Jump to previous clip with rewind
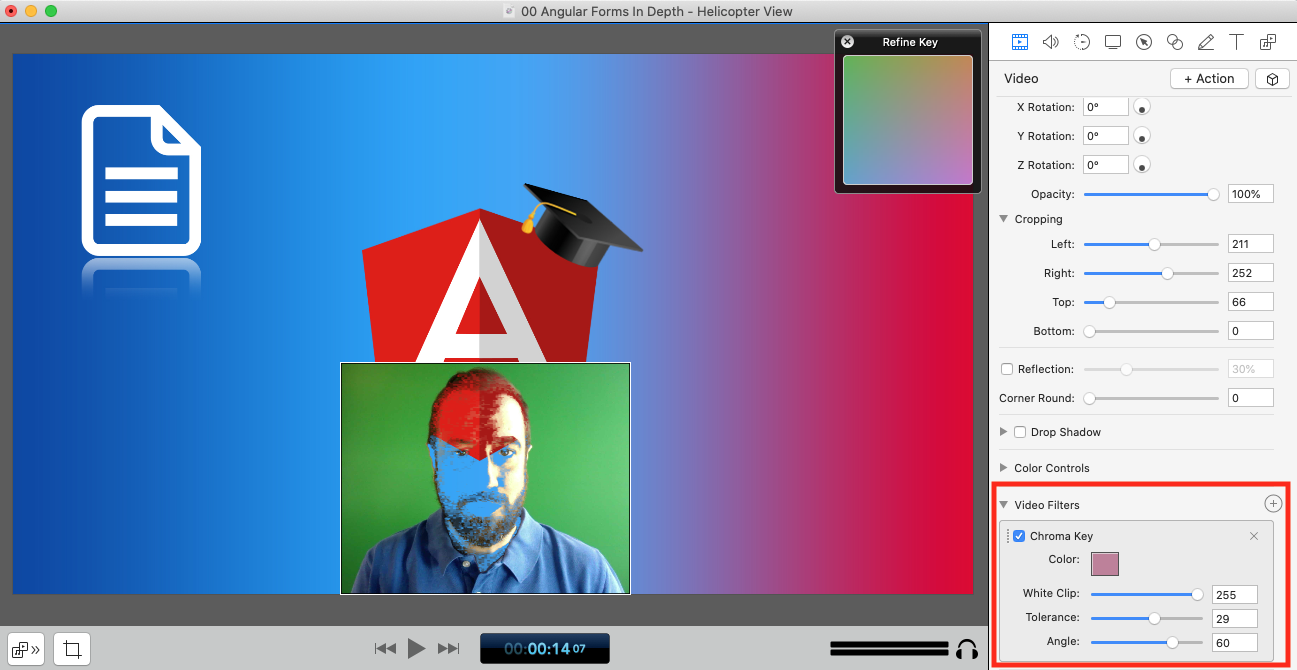The height and width of the screenshot is (670, 1297). 385,649
